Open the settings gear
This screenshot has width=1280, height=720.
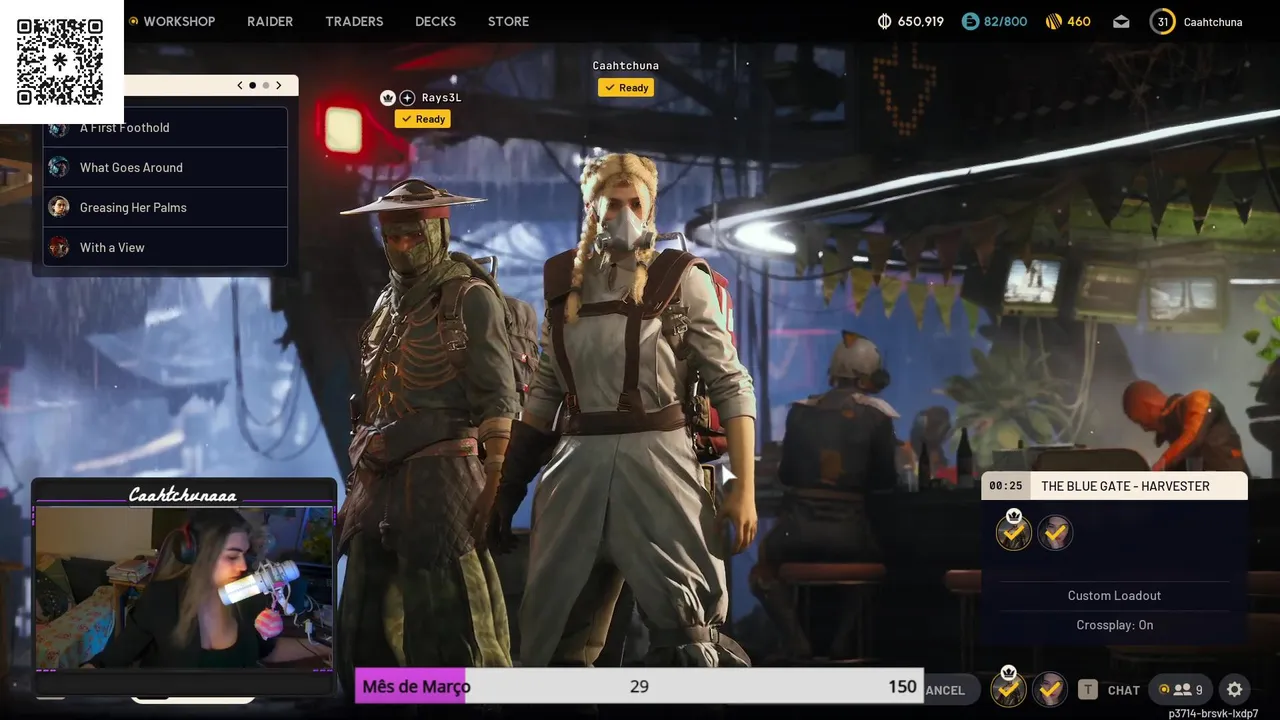1235,690
